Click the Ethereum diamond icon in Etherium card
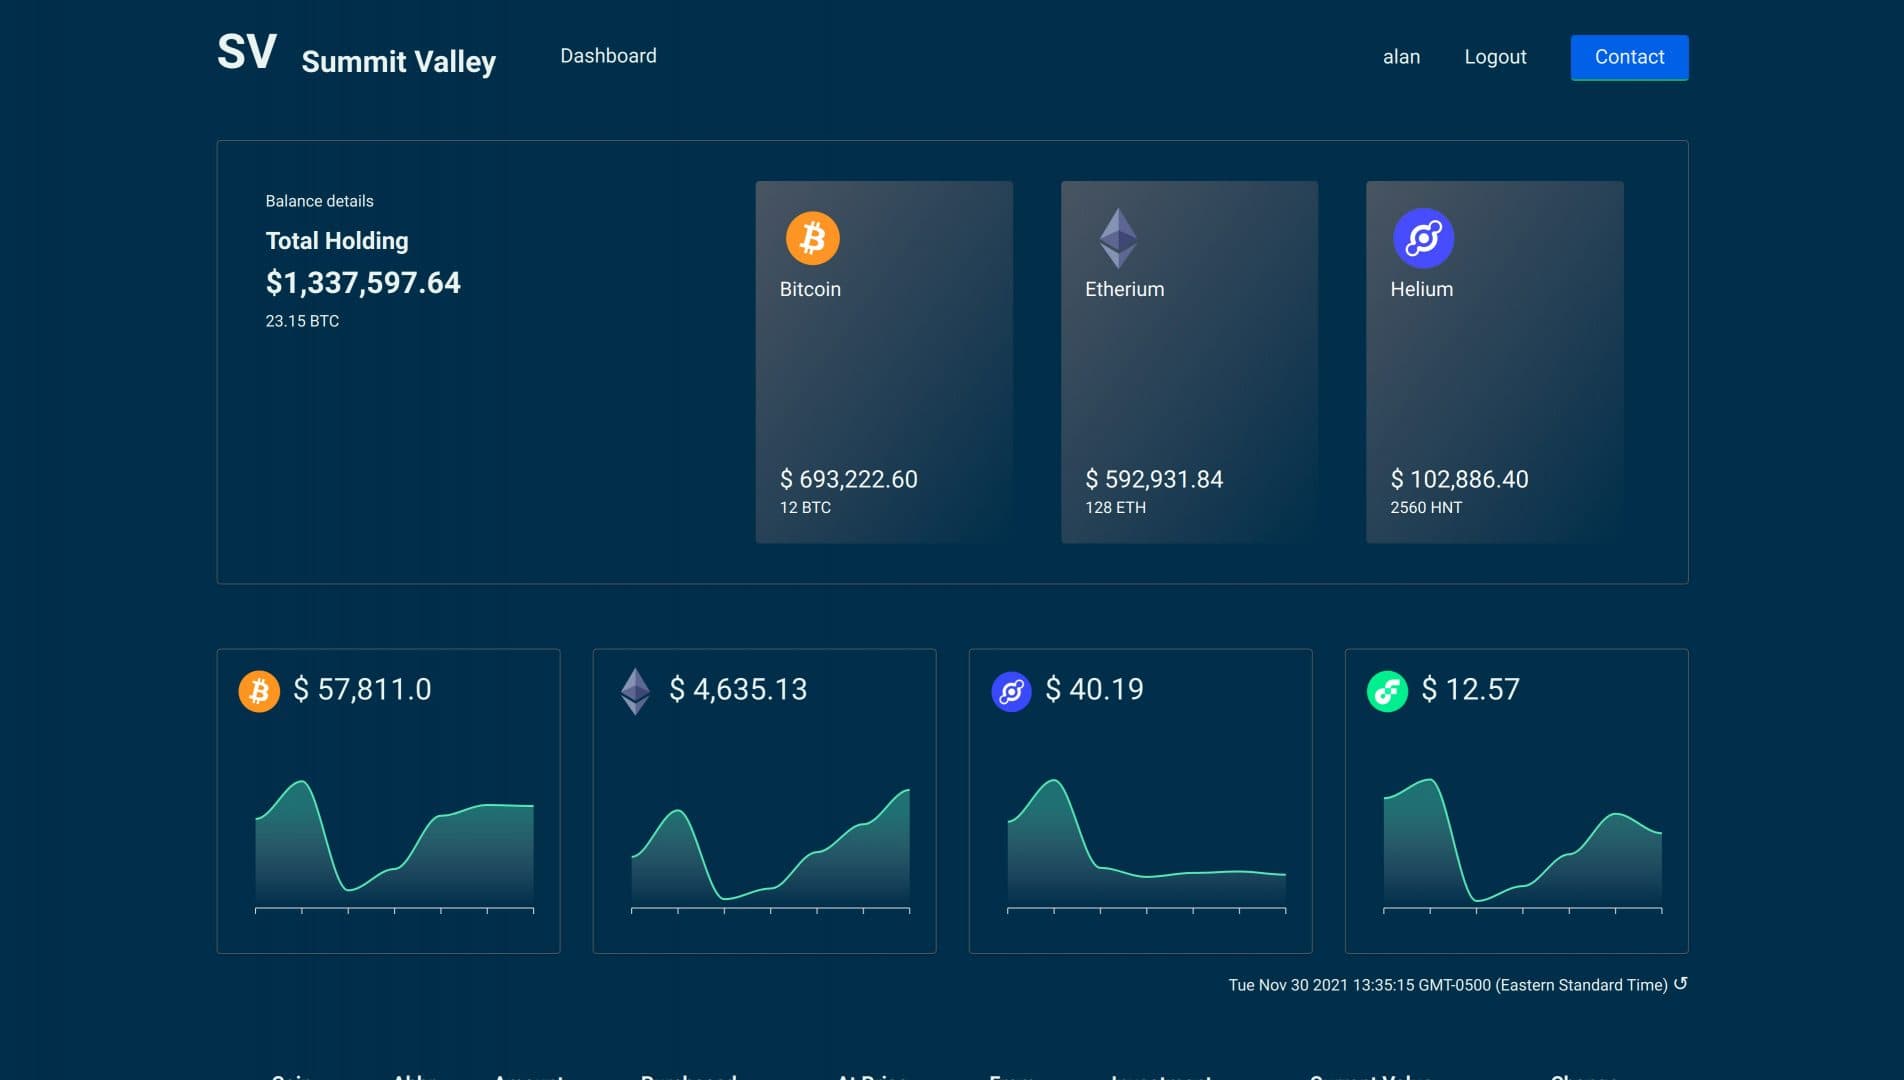 (1117, 238)
